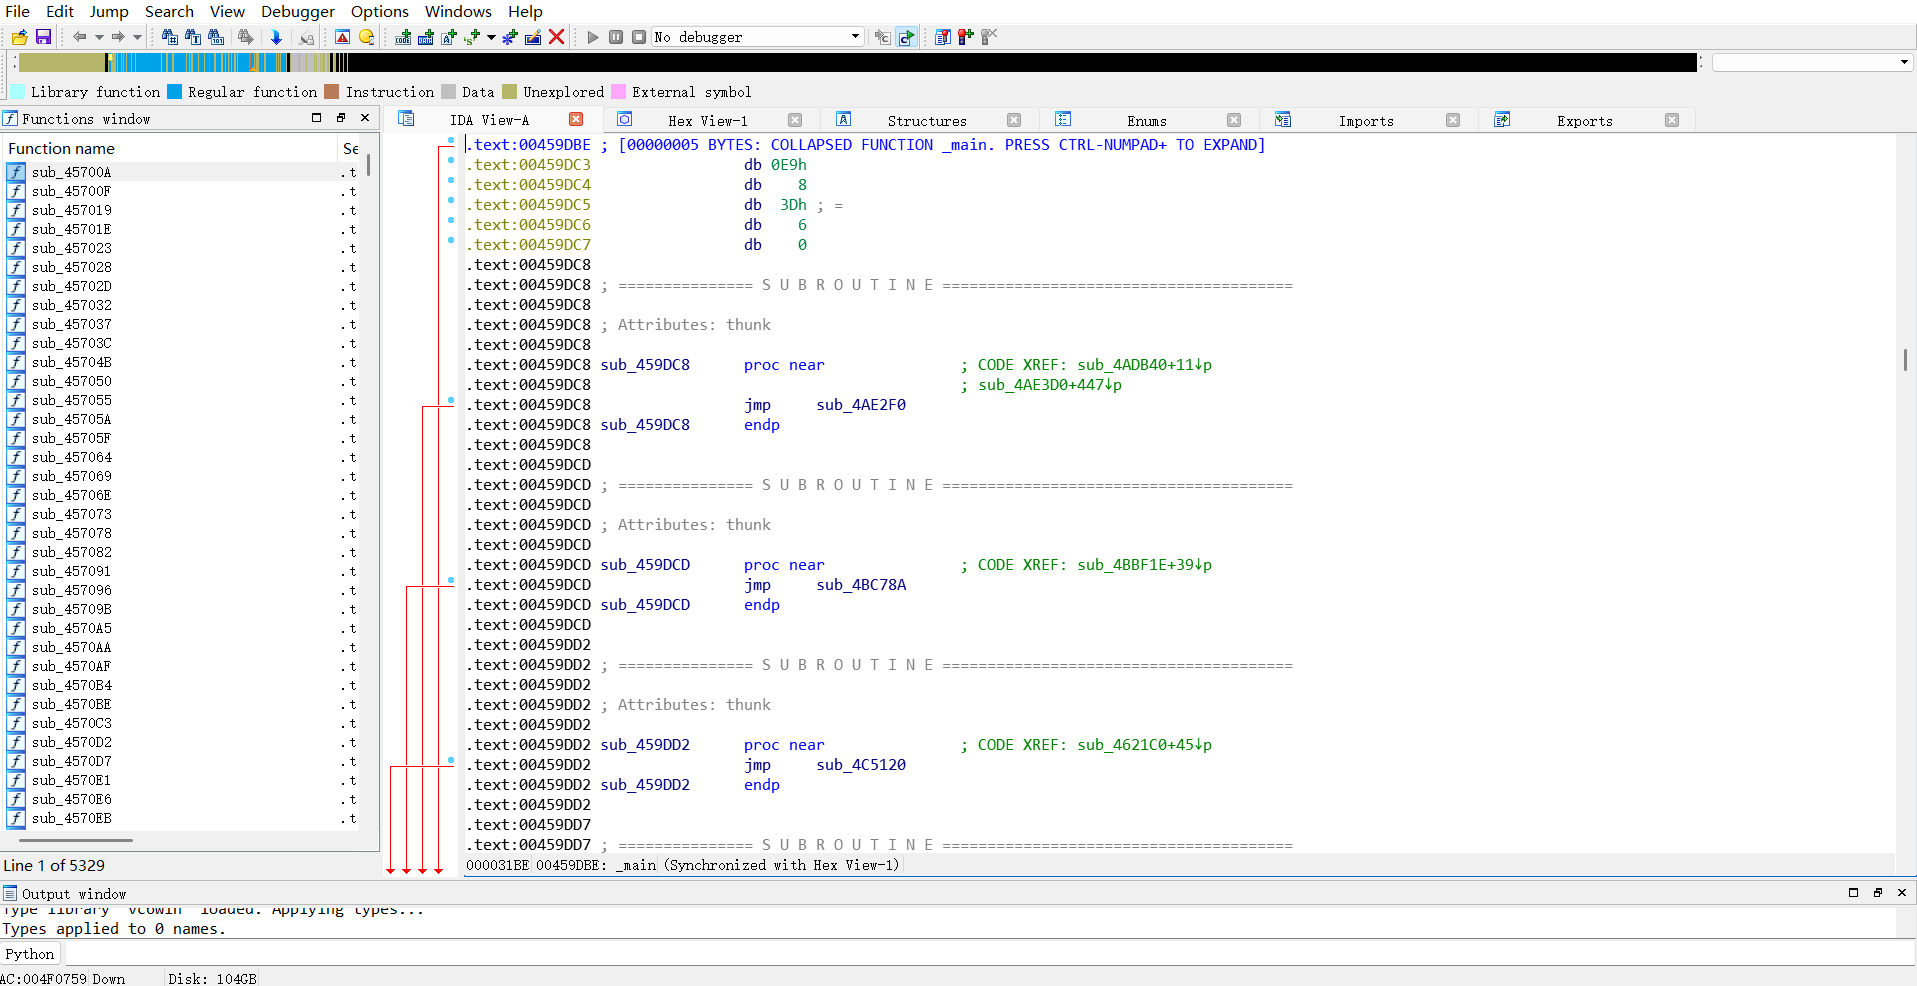Click the sub_4C5120 jump target link

[861, 765]
